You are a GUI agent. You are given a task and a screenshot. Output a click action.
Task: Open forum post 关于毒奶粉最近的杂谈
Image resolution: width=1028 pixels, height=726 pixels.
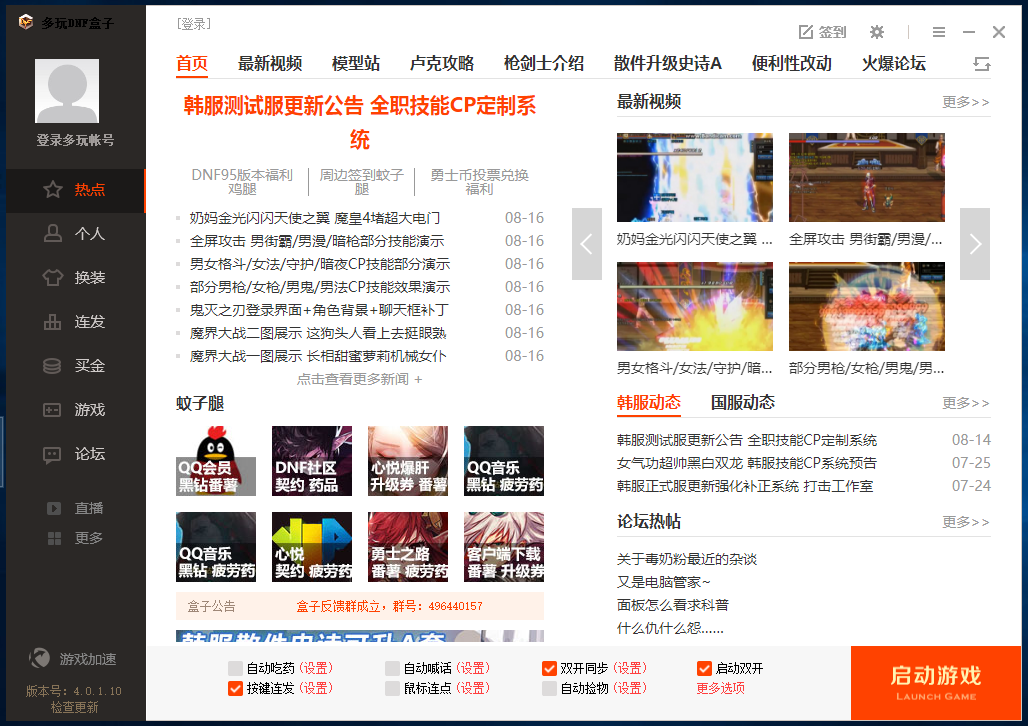686,559
